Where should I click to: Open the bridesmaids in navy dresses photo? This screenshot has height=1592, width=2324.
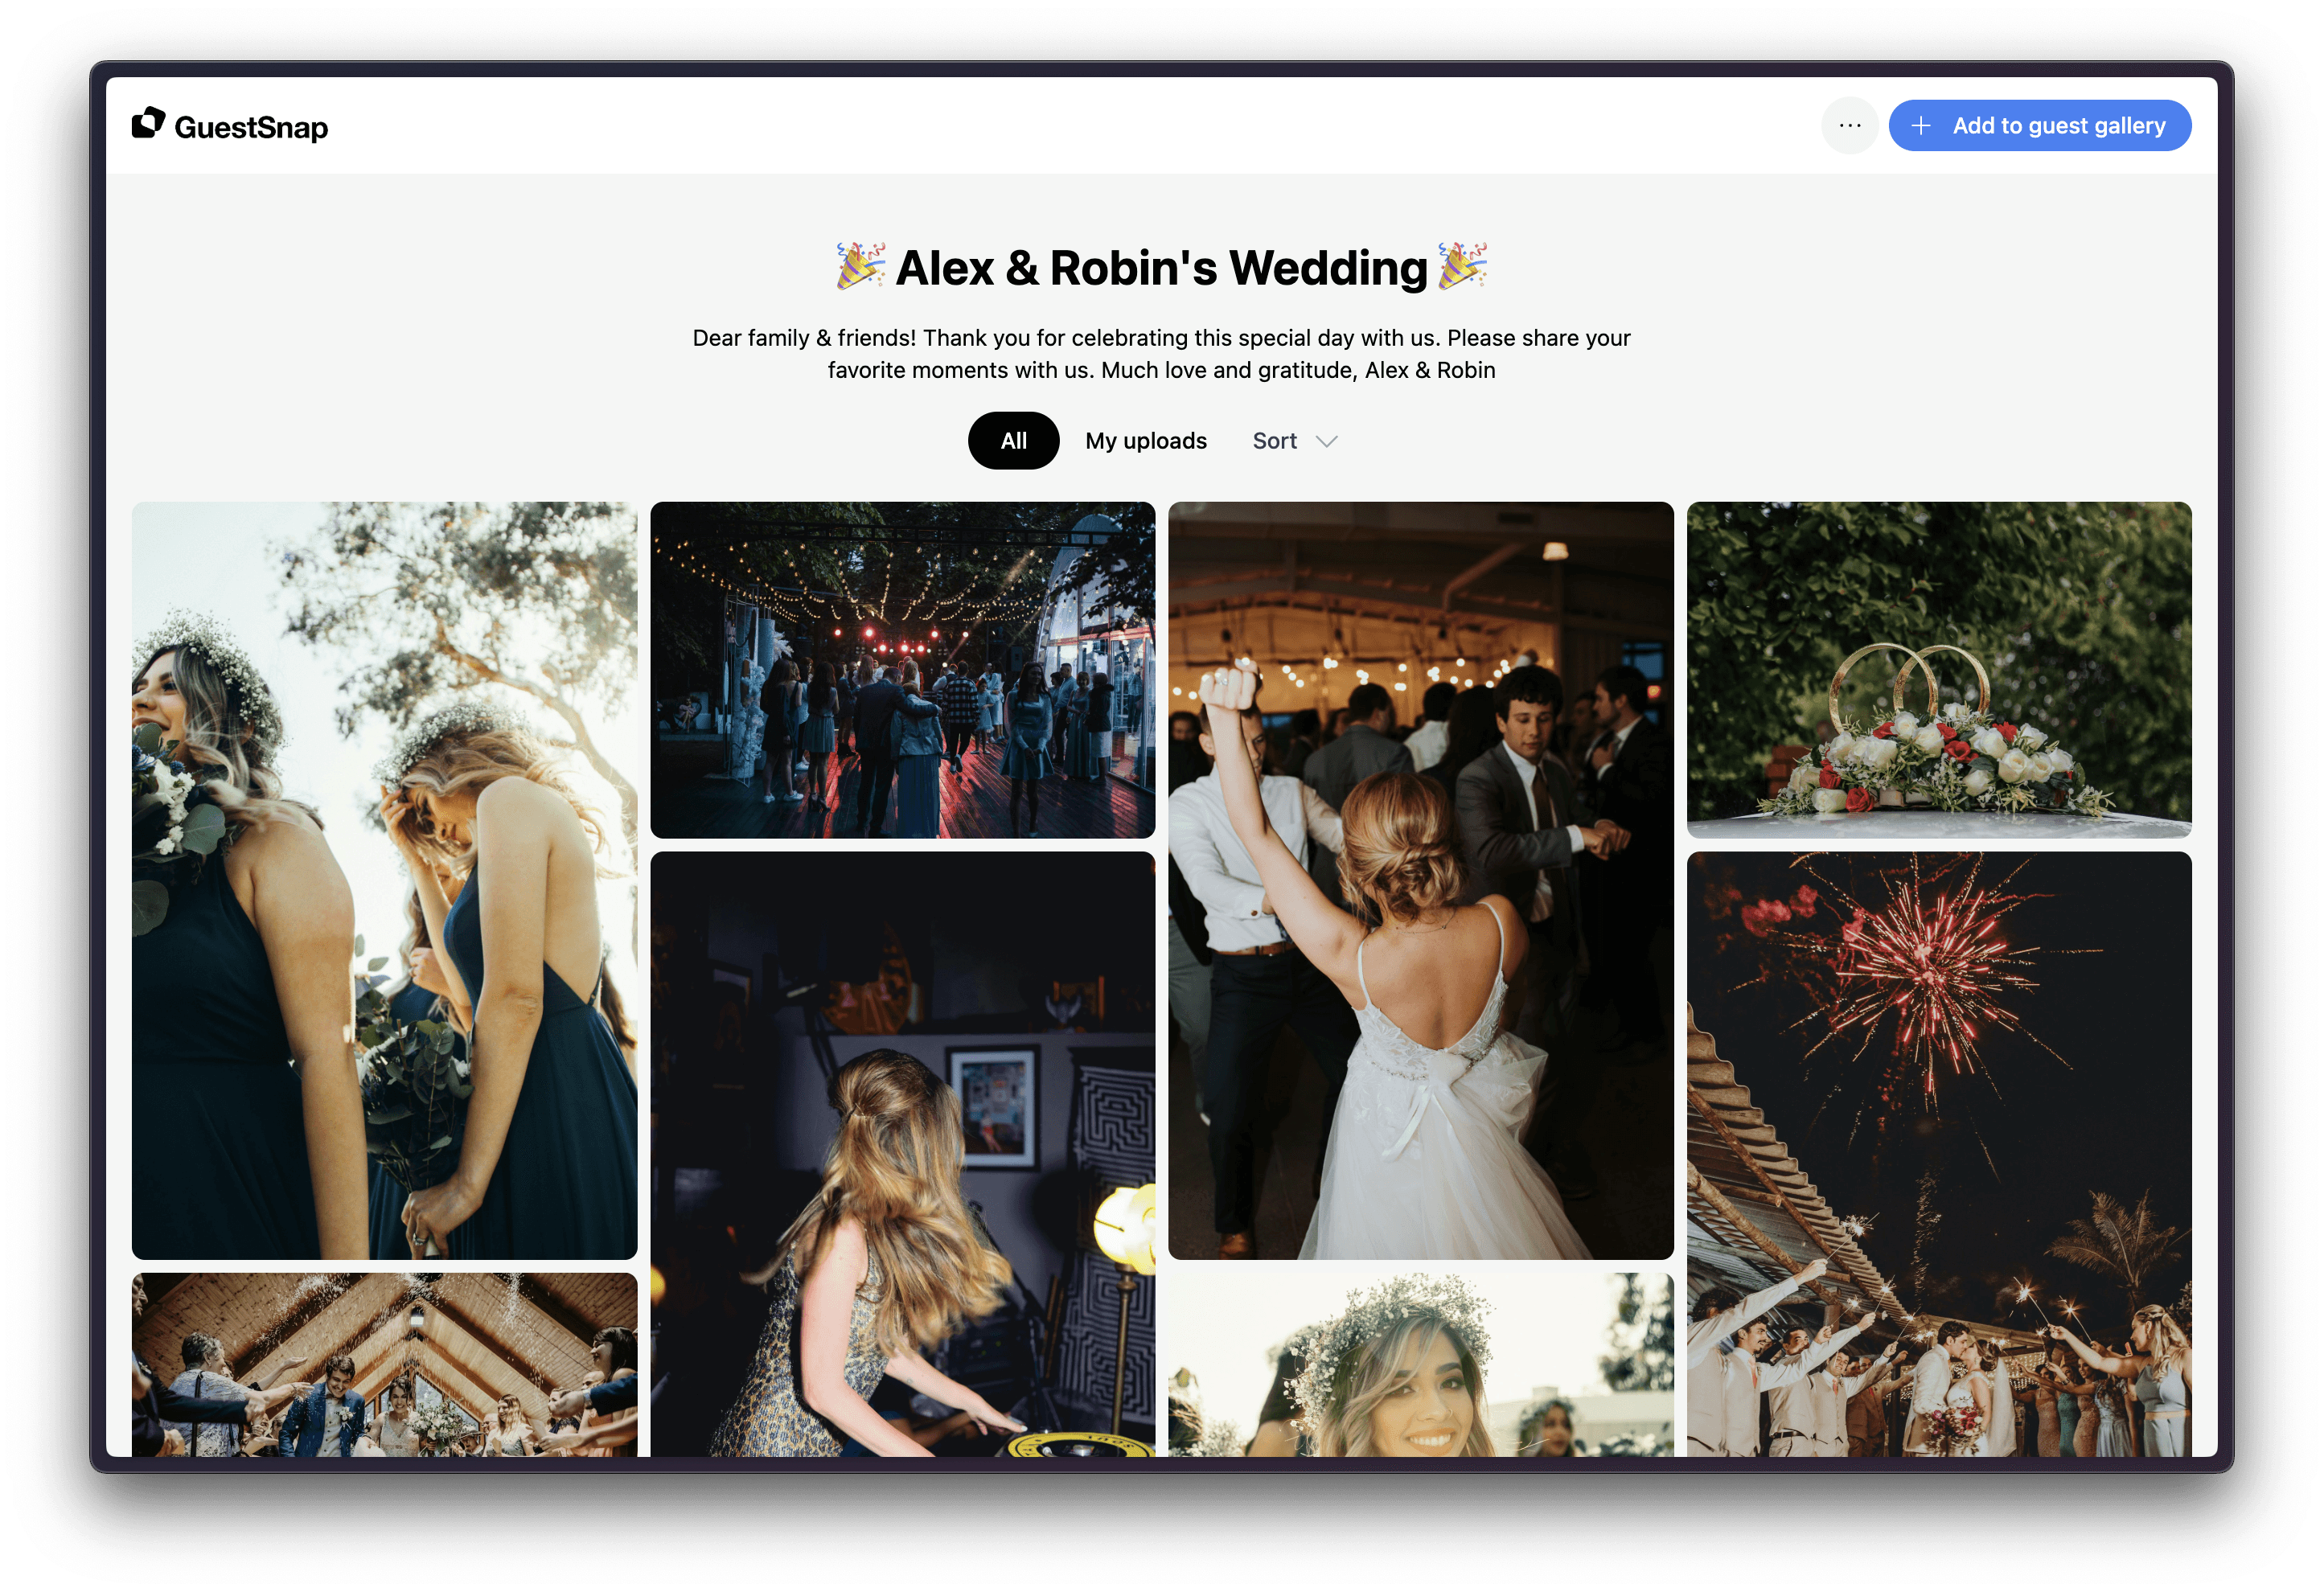tap(384, 880)
